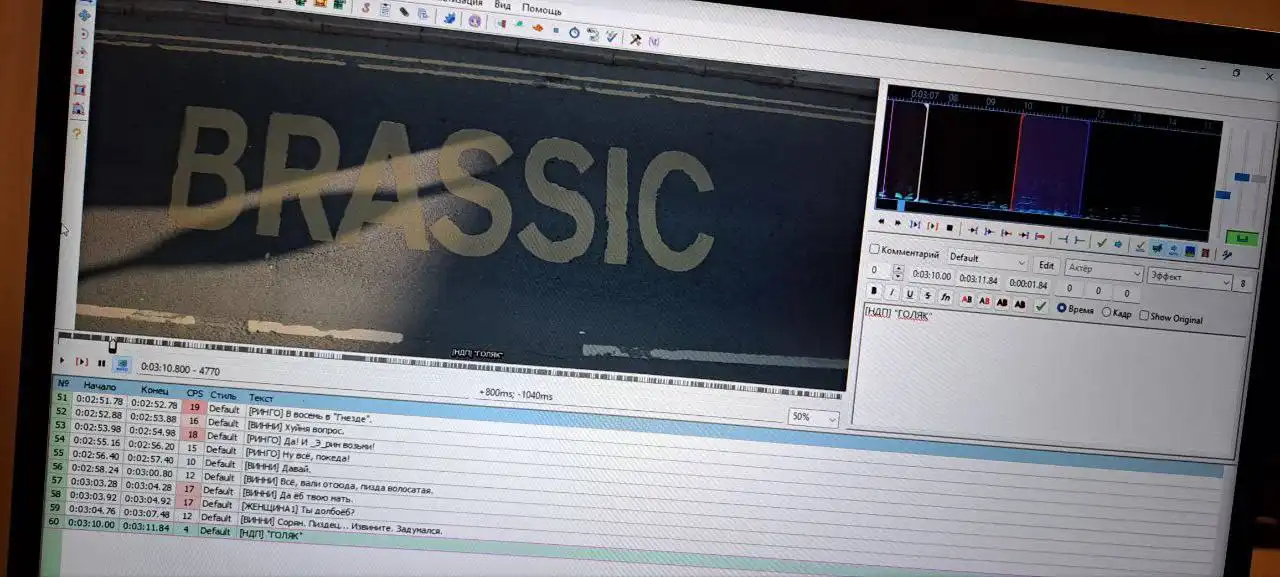Select the Кадр radio button
The width and height of the screenshot is (1280, 577).
click(x=1116, y=312)
